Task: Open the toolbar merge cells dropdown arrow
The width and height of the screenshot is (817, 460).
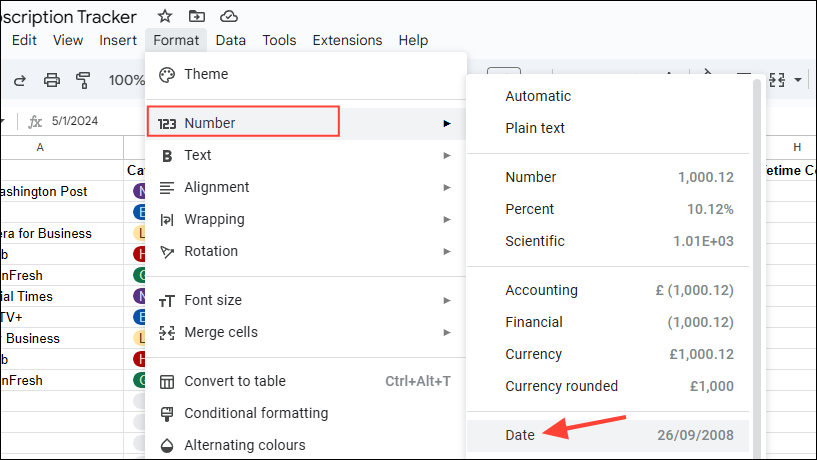Action: pos(798,80)
